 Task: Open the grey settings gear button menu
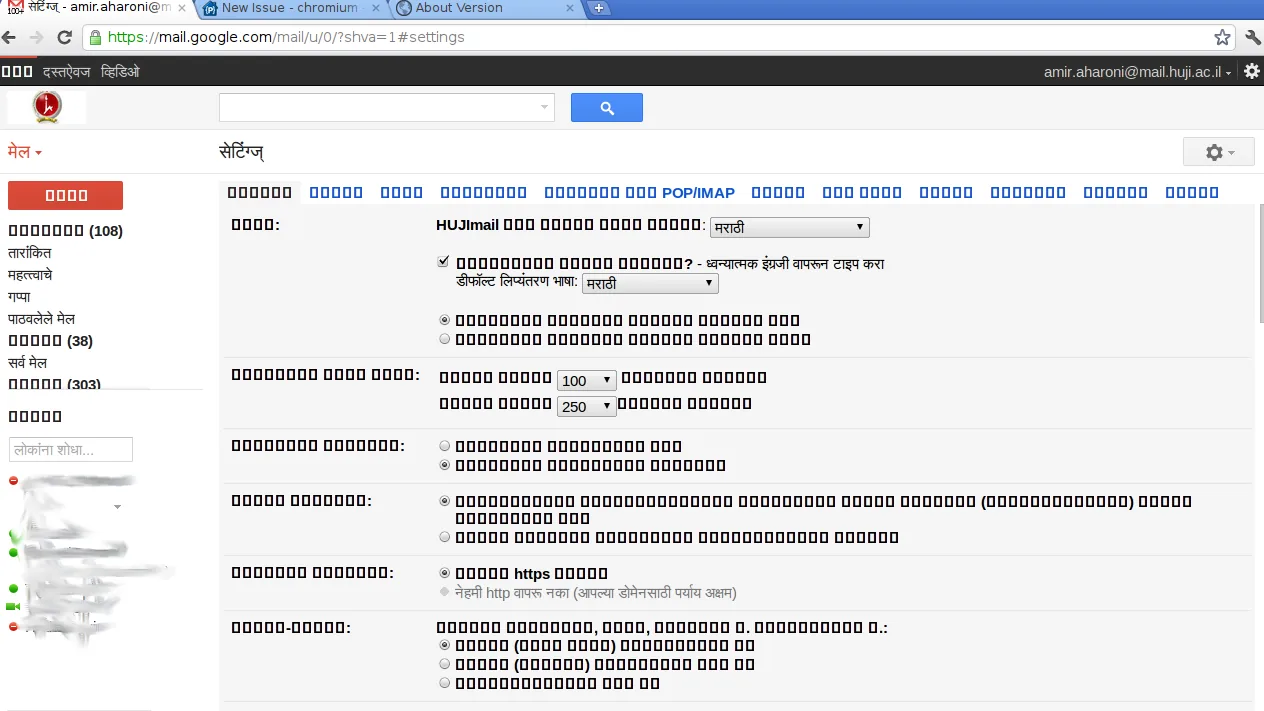(x=1218, y=152)
